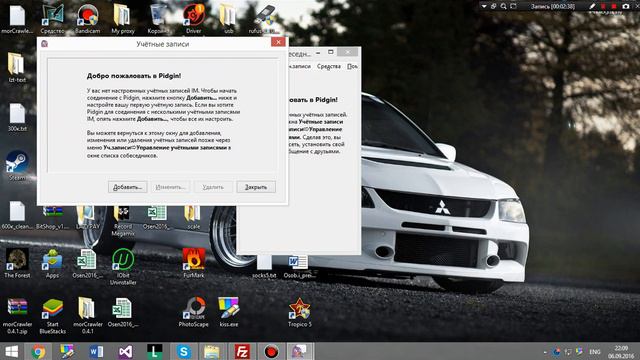
Task: Open the usb folder on desktop
Action: pos(228,19)
